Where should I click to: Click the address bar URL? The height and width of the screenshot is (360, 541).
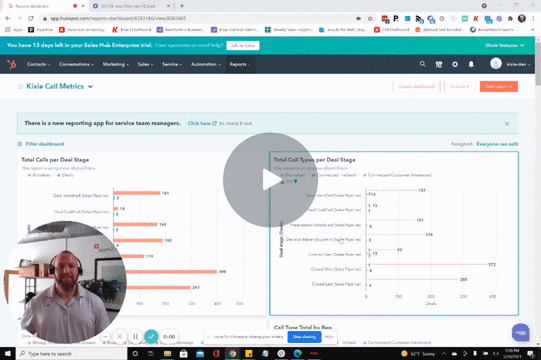pyautogui.click(x=118, y=18)
